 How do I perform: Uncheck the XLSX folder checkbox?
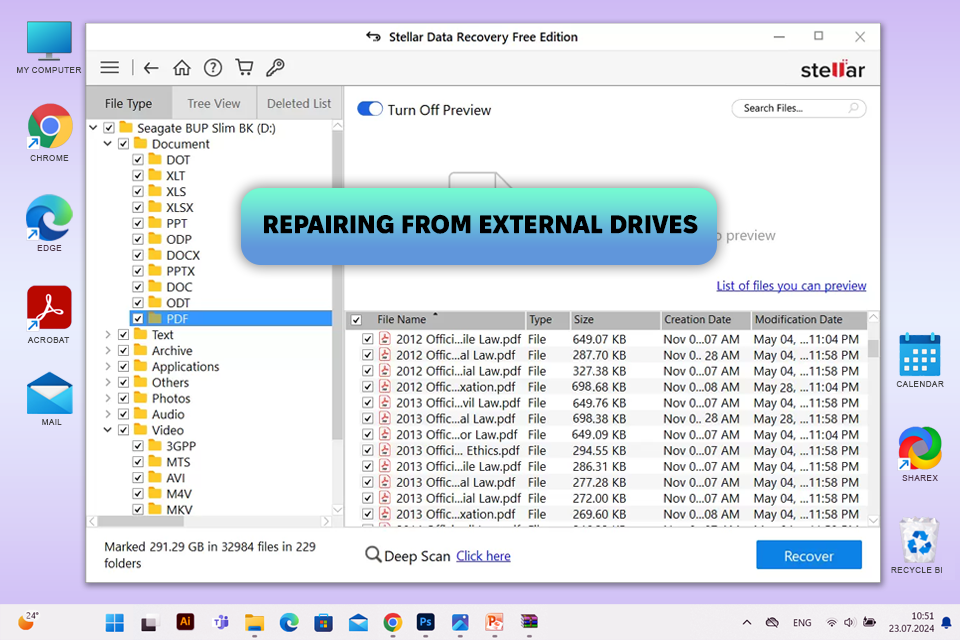click(138, 208)
